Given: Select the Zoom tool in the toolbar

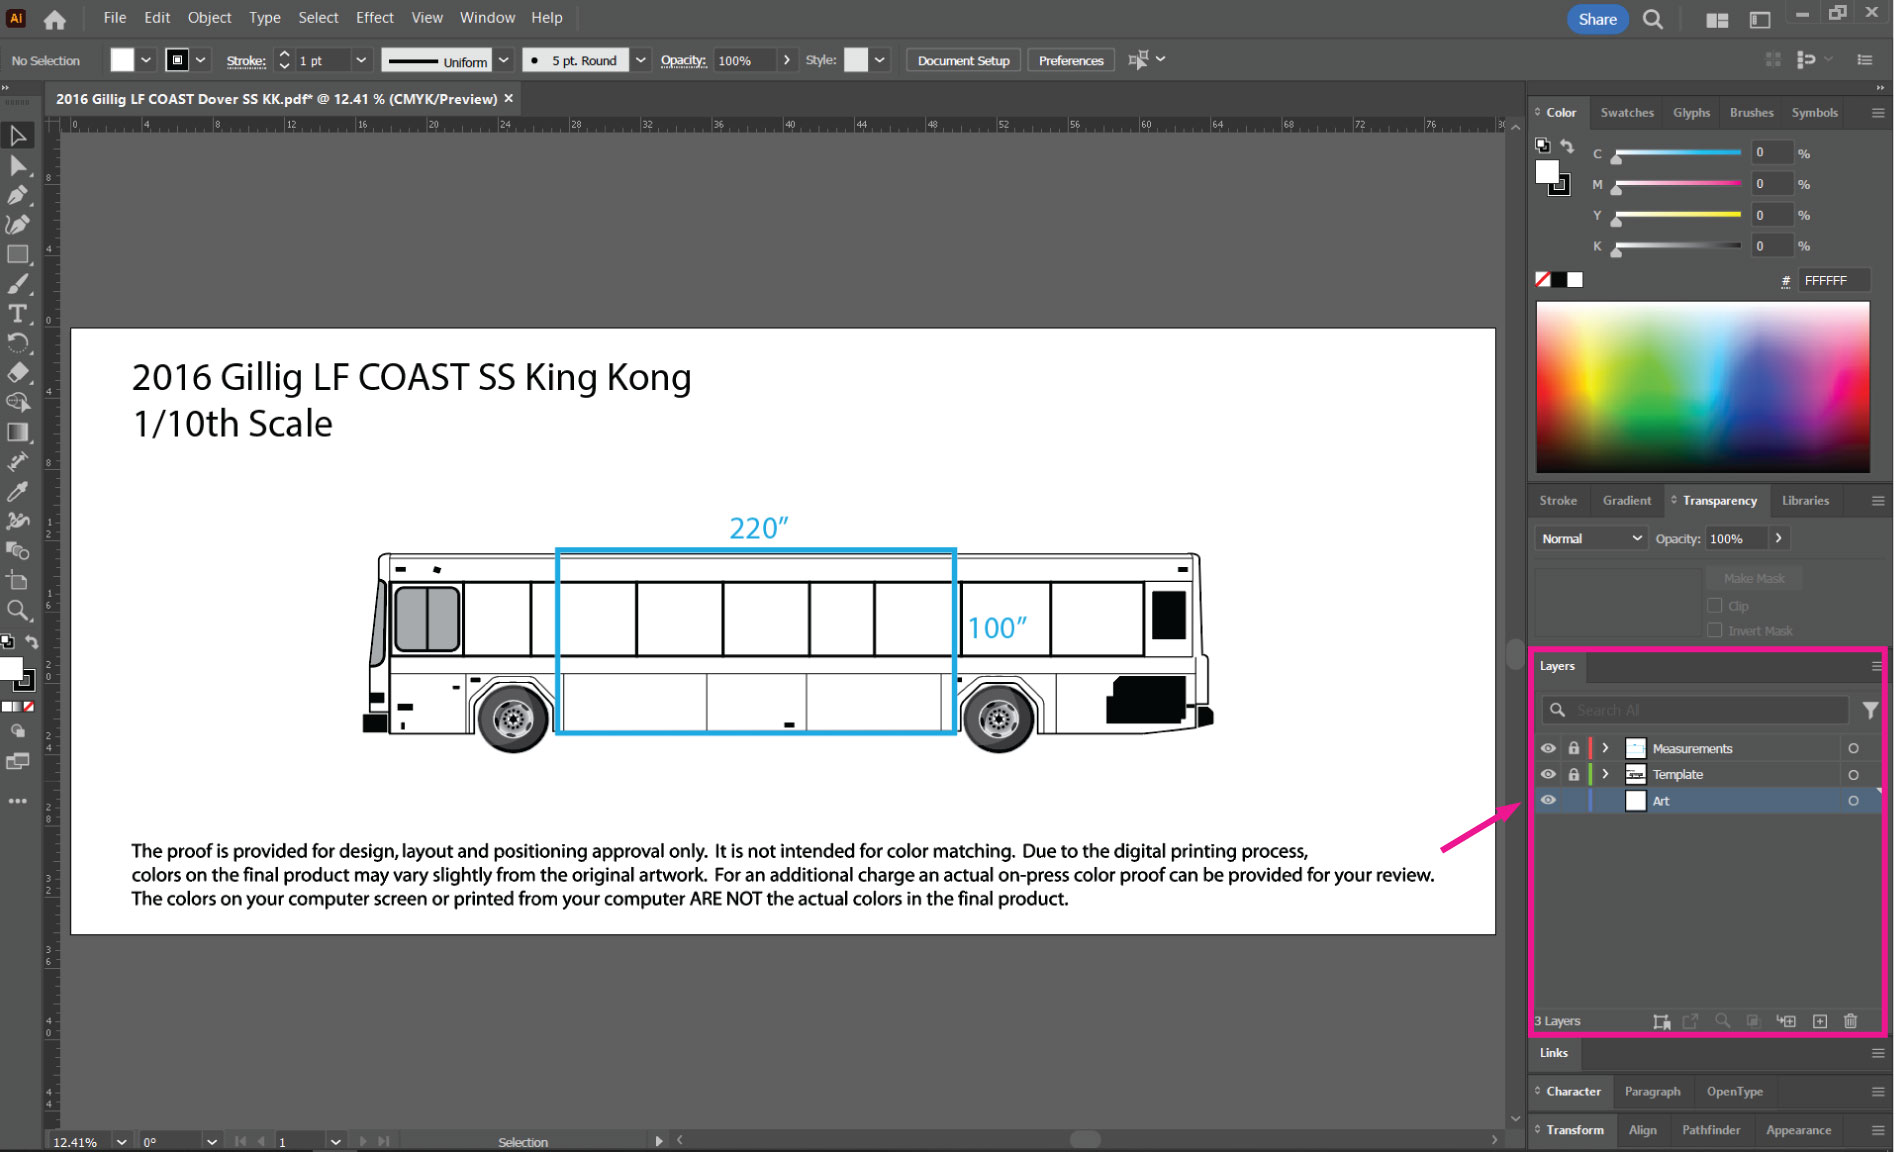Looking at the screenshot, I should tap(18, 608).
